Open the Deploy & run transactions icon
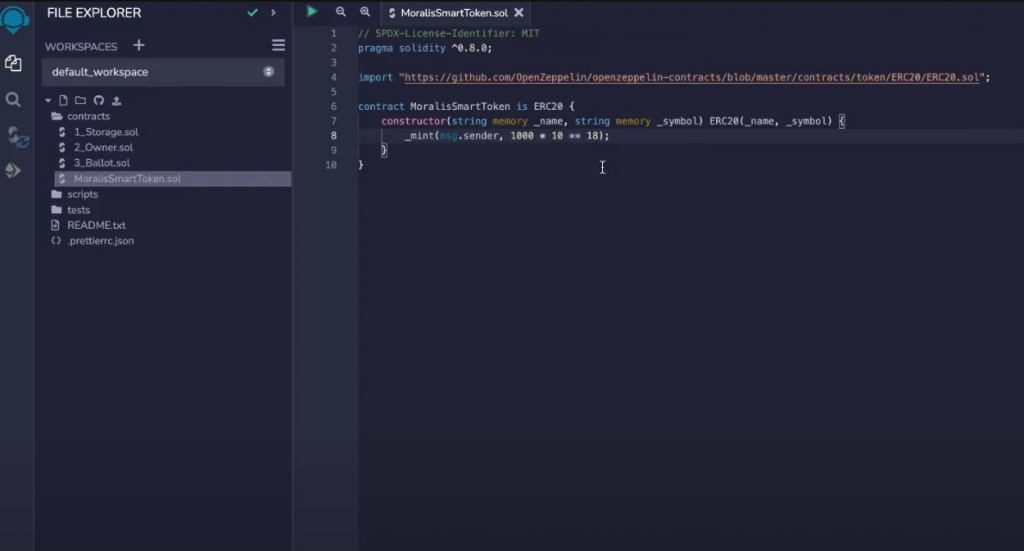 point(13,170)
